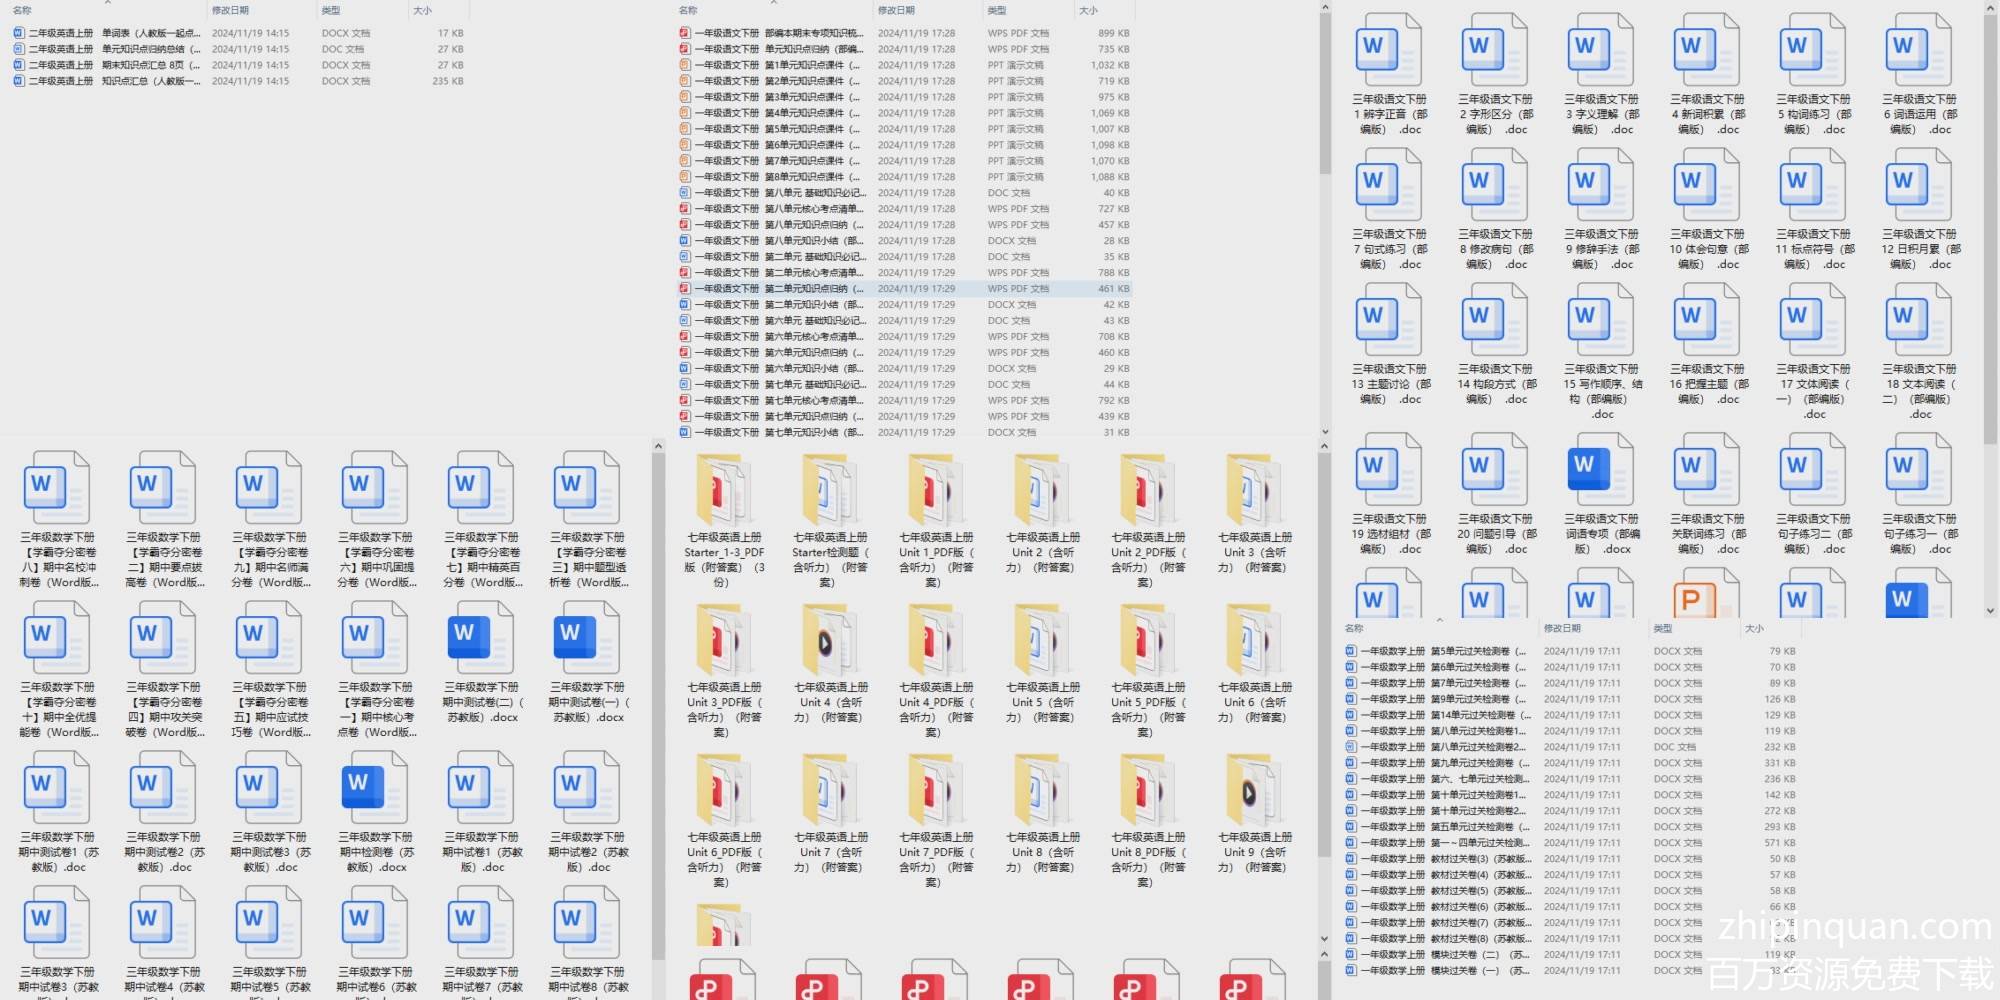This screenshot has height=1000, width=2000.
Task: Click 类型 header in 一年级数学上册 list
Action: 1663,629
